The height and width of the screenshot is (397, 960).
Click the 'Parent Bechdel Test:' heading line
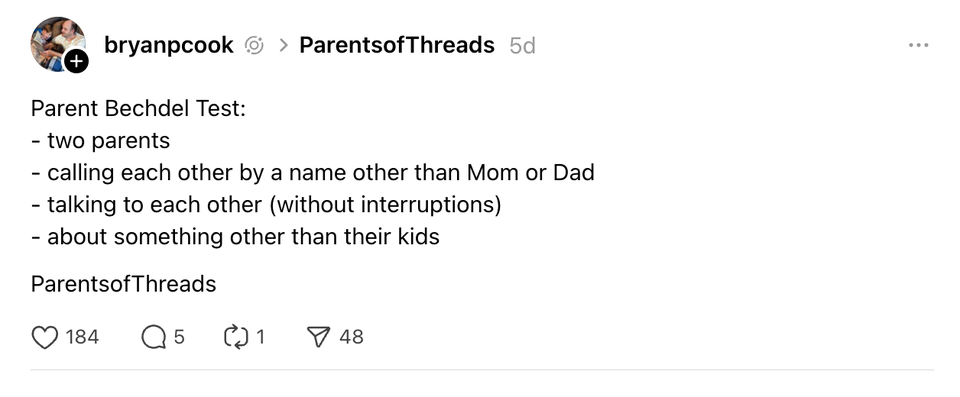[138, 109]
